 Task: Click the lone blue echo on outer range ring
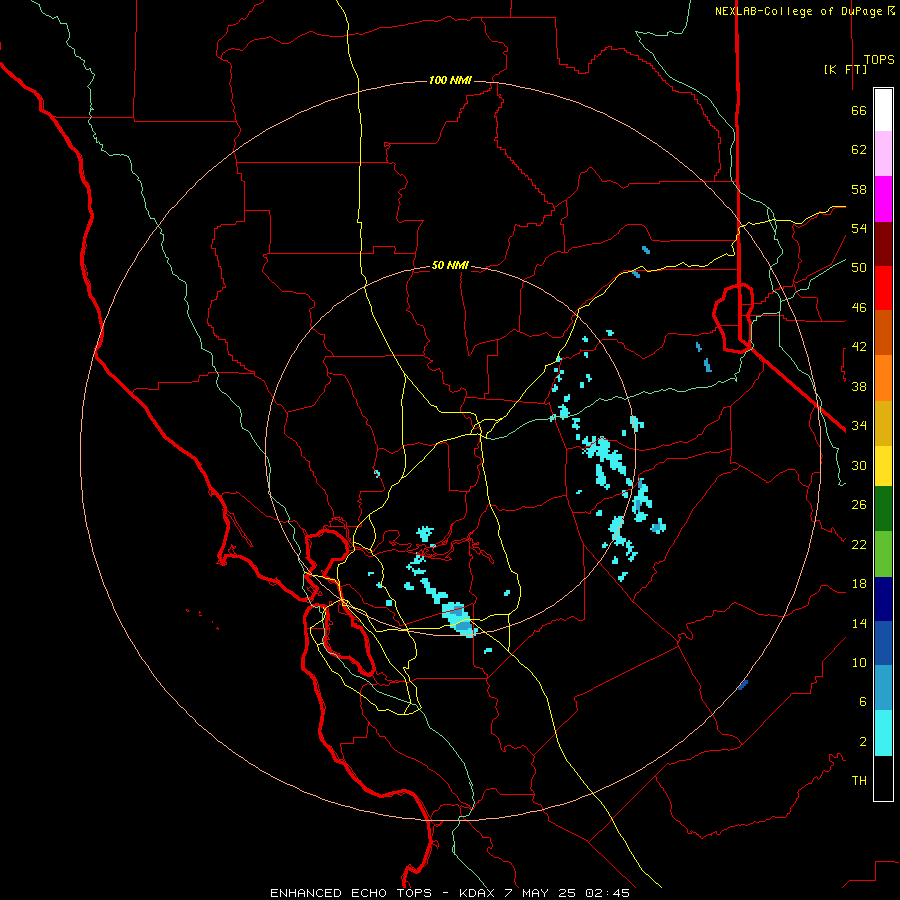pyautogui.click(x=743, y=684)
